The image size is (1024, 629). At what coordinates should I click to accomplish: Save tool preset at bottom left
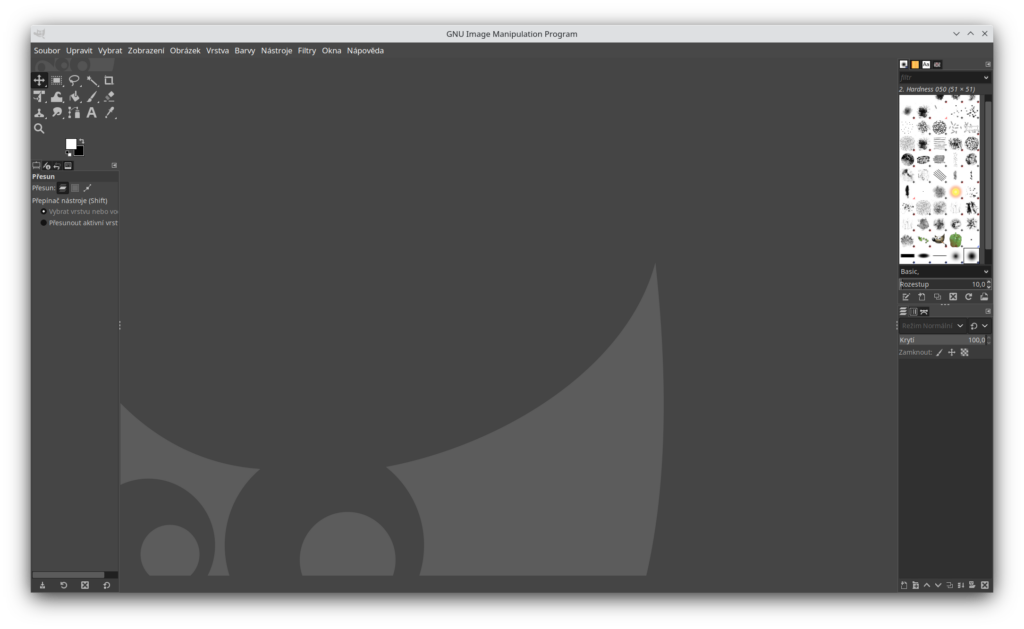42,585
